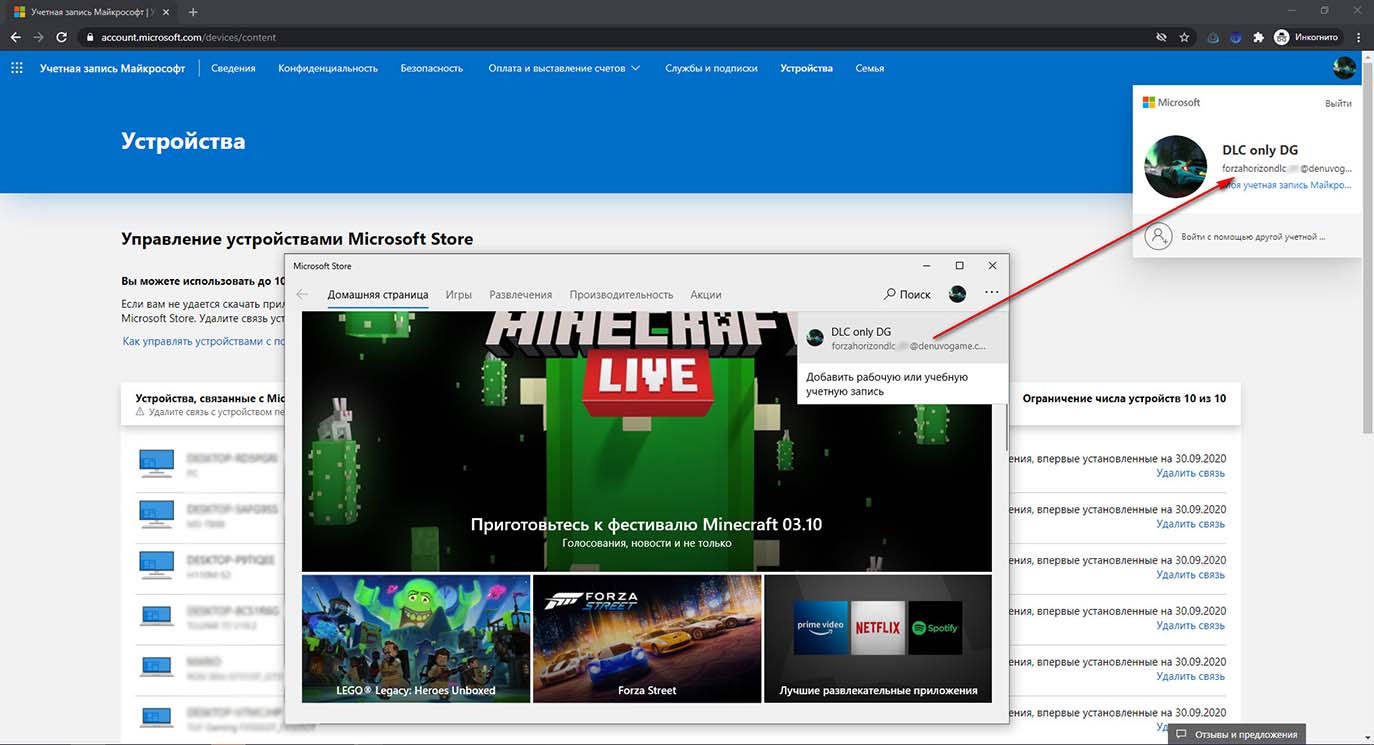Screen dimensions: 1374x745
Task: Open the Microsoft apps grid launcher
Action: pyautogui.click(x=16, y=68)
